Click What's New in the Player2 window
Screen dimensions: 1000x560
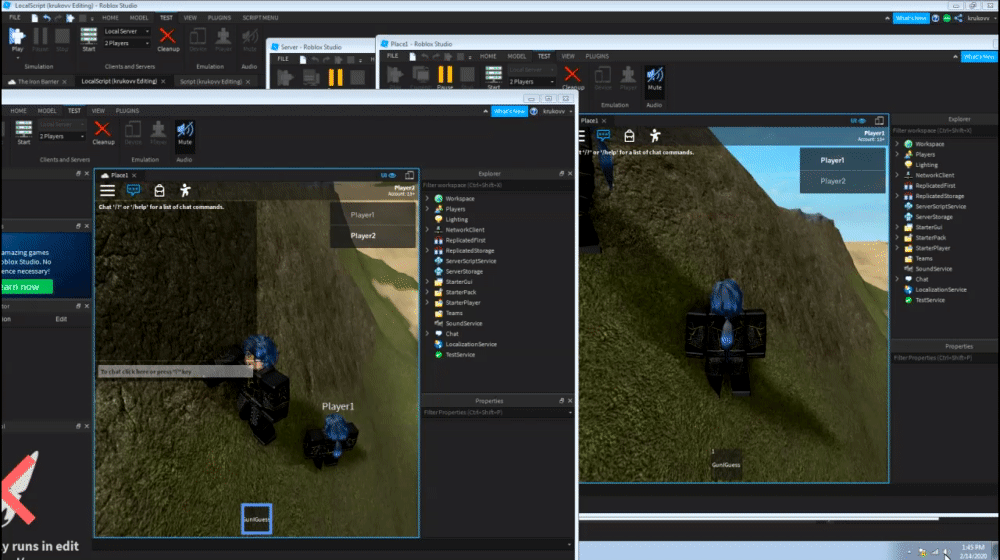click(509, 111)
